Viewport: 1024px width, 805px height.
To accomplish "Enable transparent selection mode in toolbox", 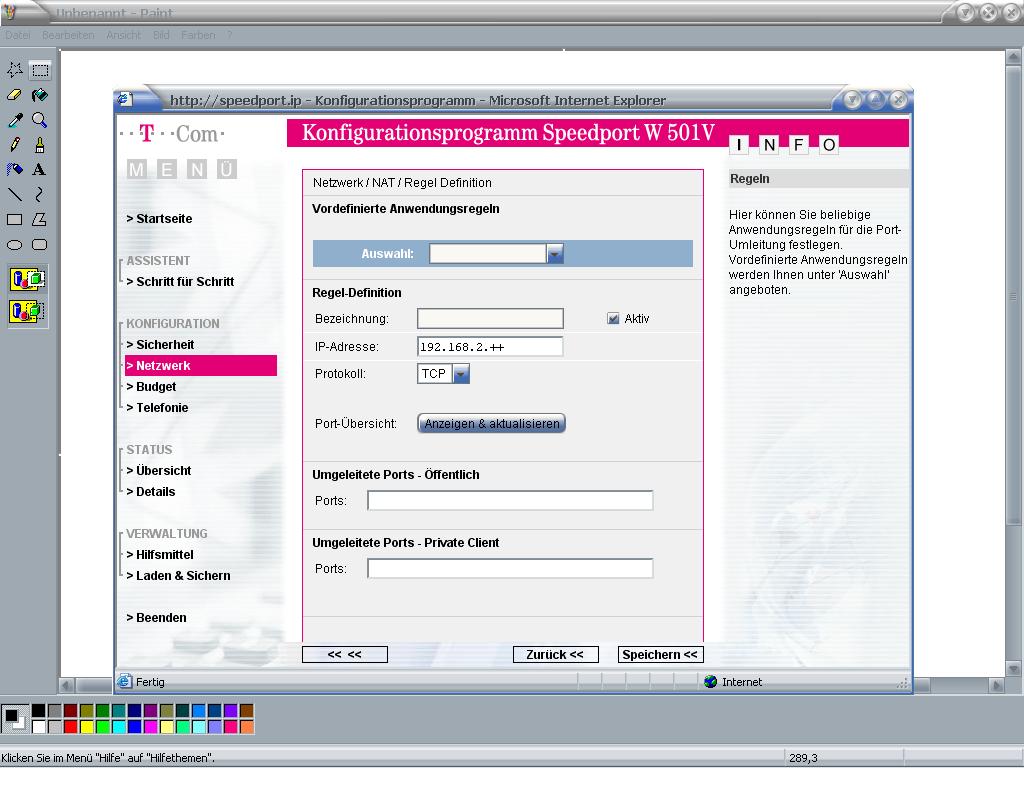I will click(x=27, y=311).
